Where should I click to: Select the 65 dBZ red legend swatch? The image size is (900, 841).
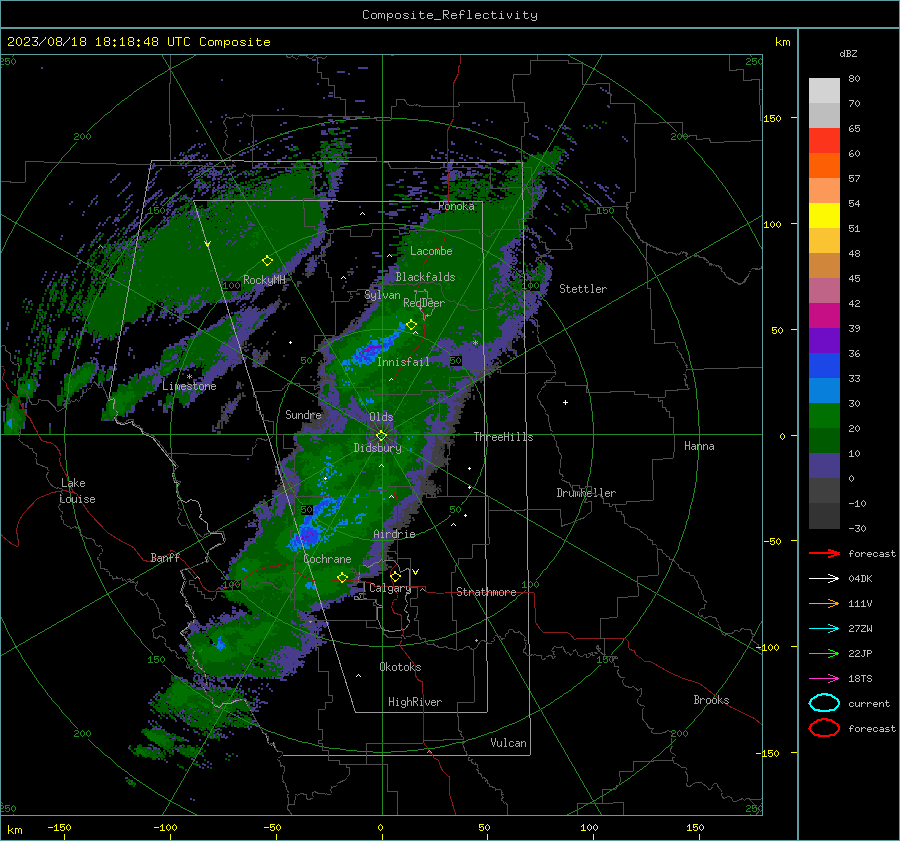824,140
